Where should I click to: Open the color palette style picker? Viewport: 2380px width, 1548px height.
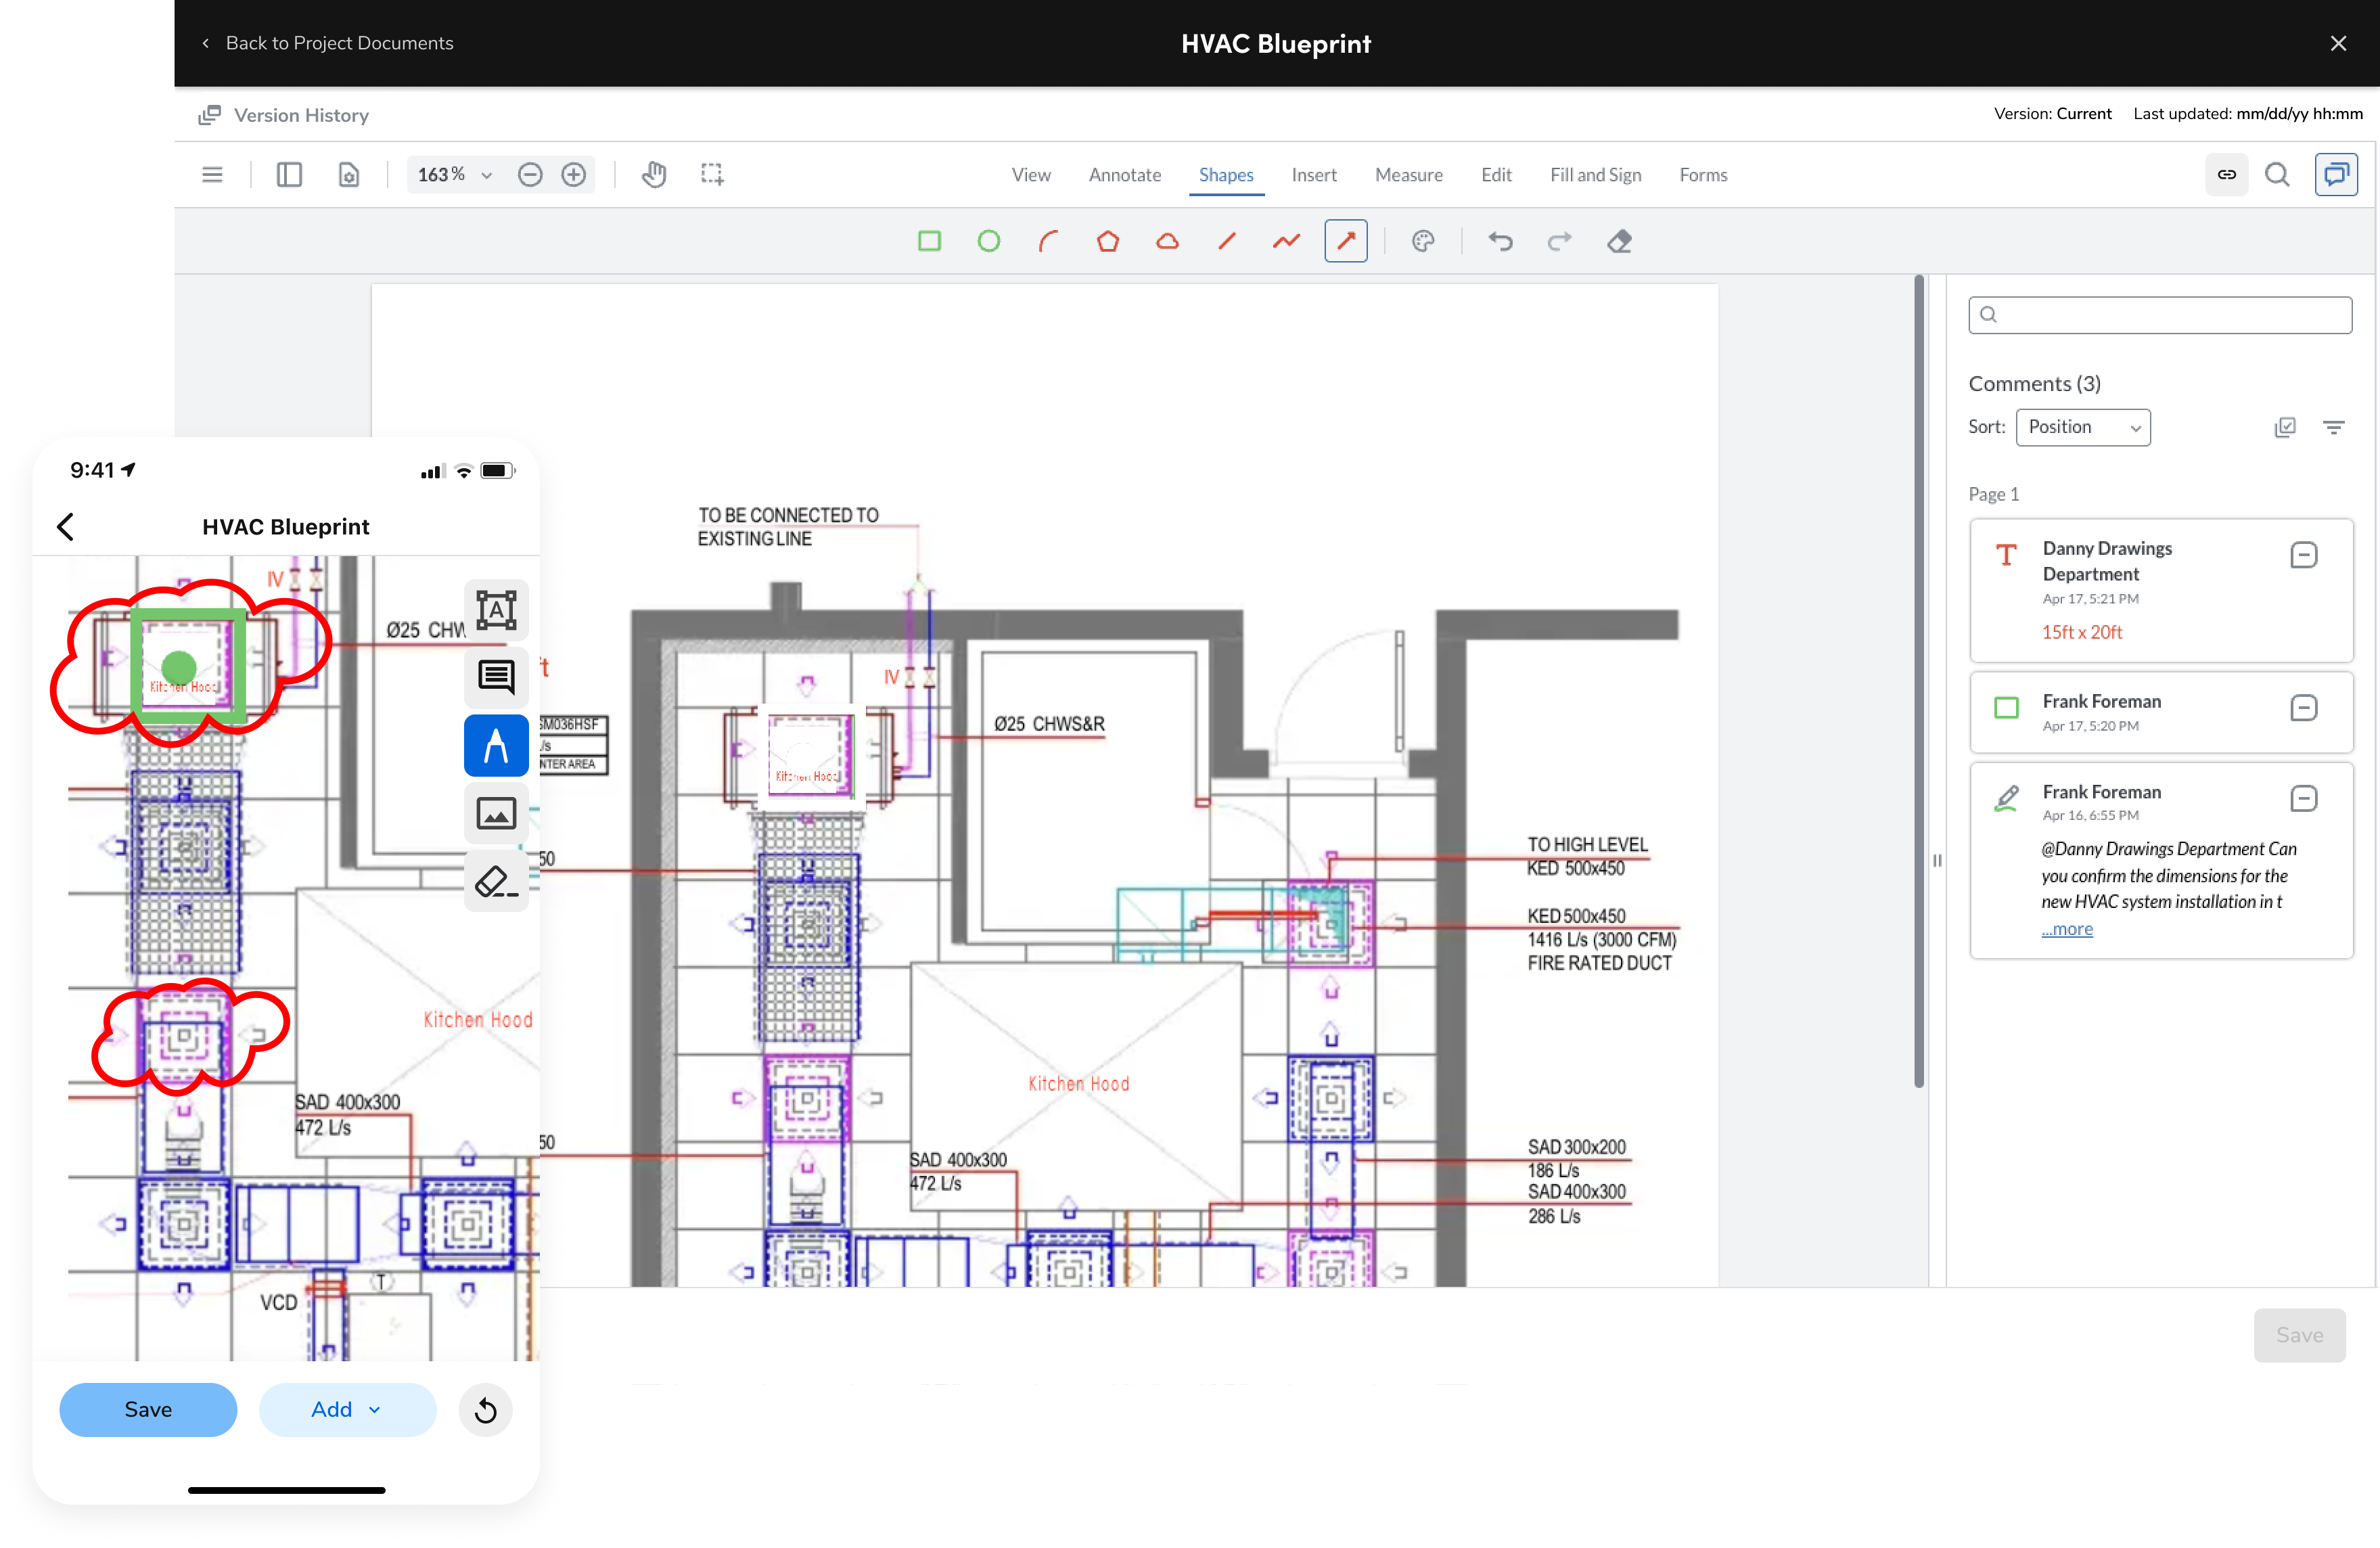(x=1422, y=241)
